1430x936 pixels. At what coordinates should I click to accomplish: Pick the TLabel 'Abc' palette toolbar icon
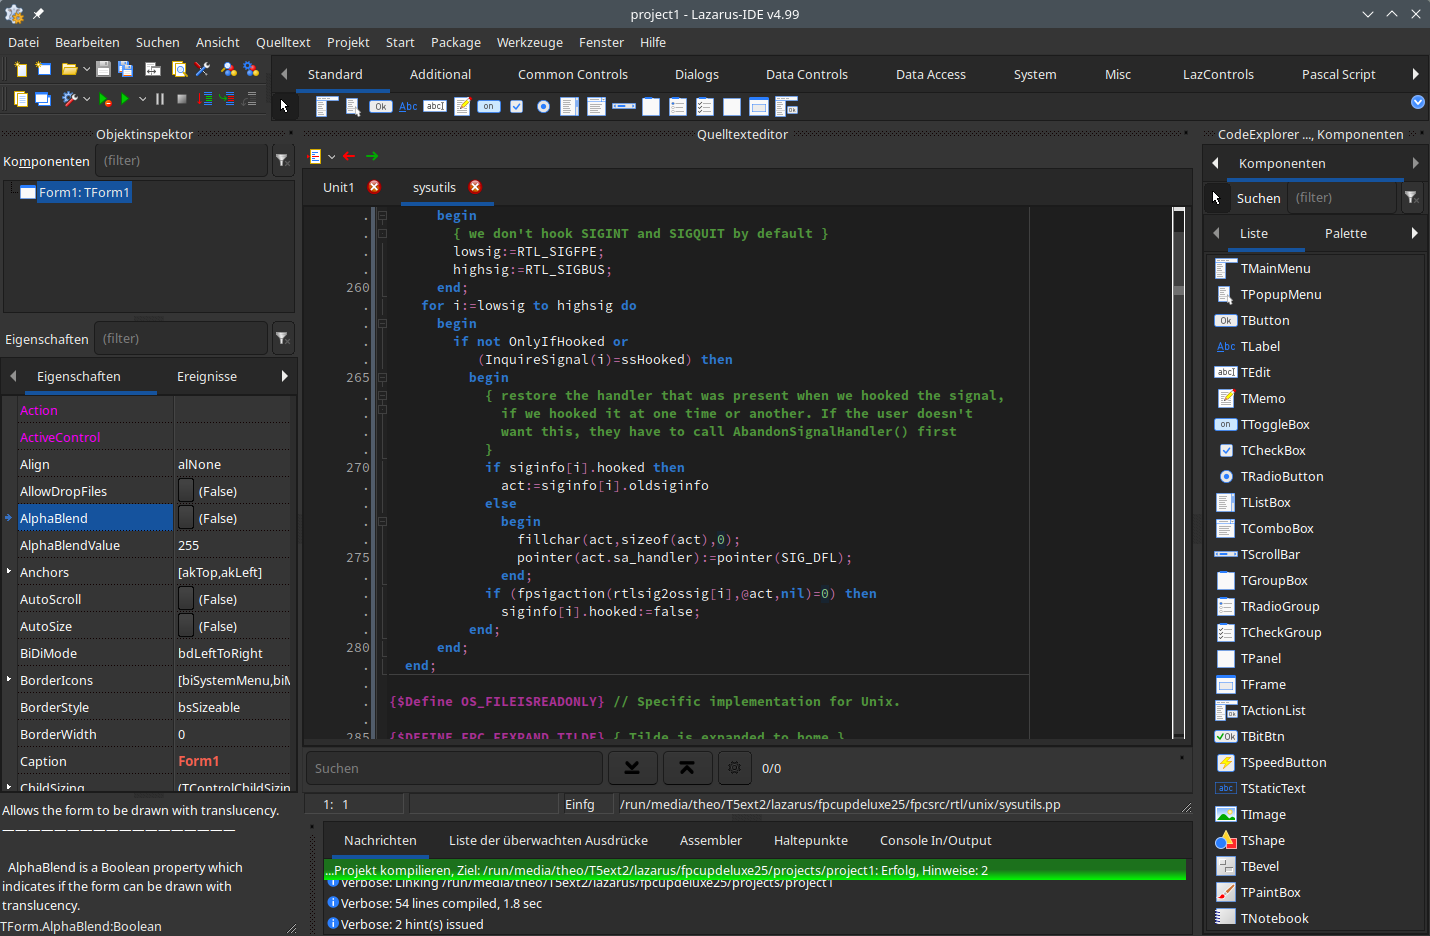pos(408,106)
